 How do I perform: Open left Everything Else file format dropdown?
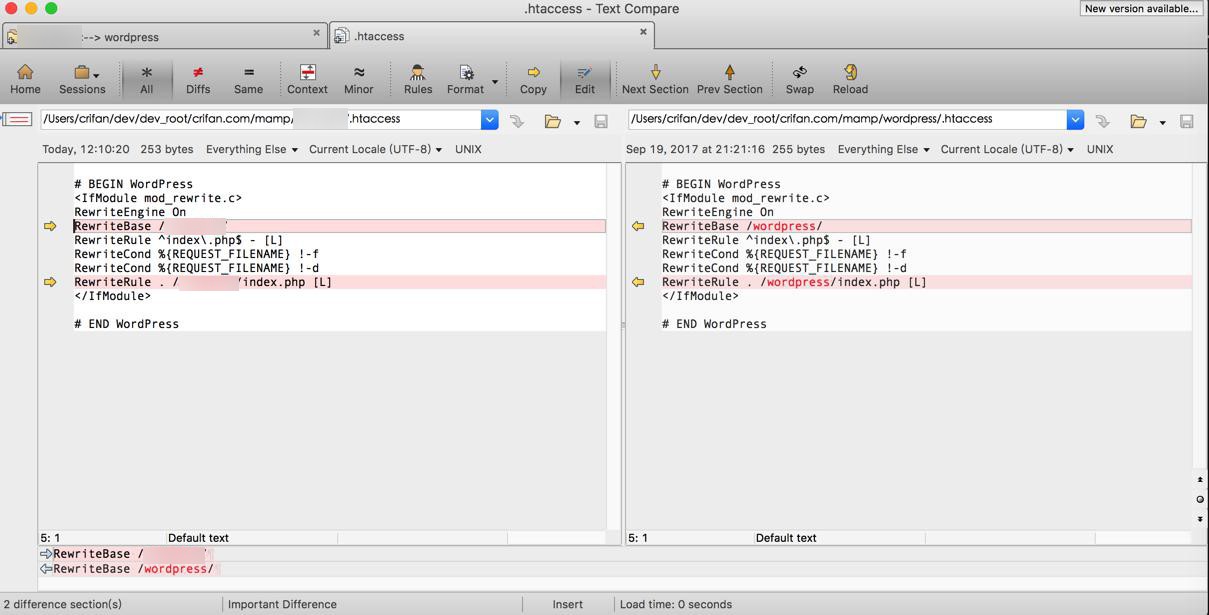(252, 149)
